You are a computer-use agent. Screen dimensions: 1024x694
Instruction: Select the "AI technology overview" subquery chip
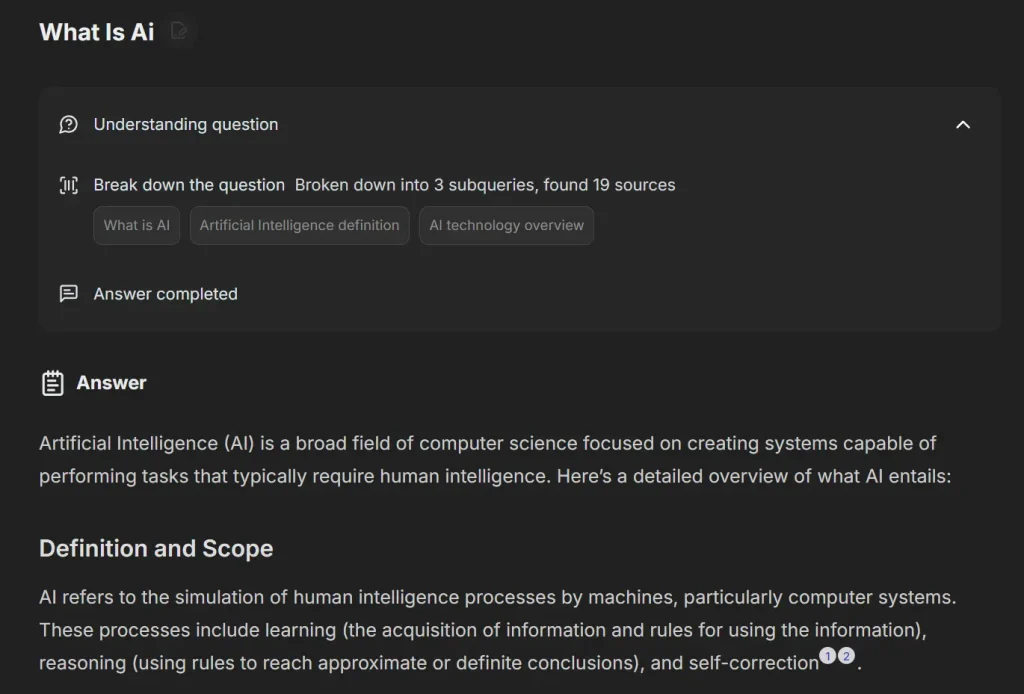pos(506,225)
